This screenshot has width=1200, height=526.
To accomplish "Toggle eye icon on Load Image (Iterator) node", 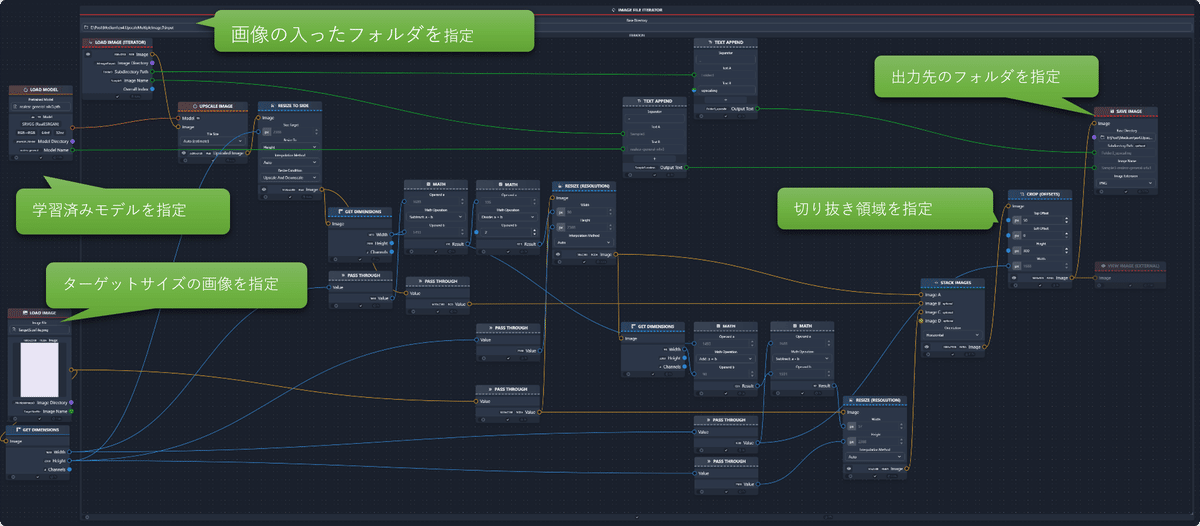I will (x=88, y=54).
